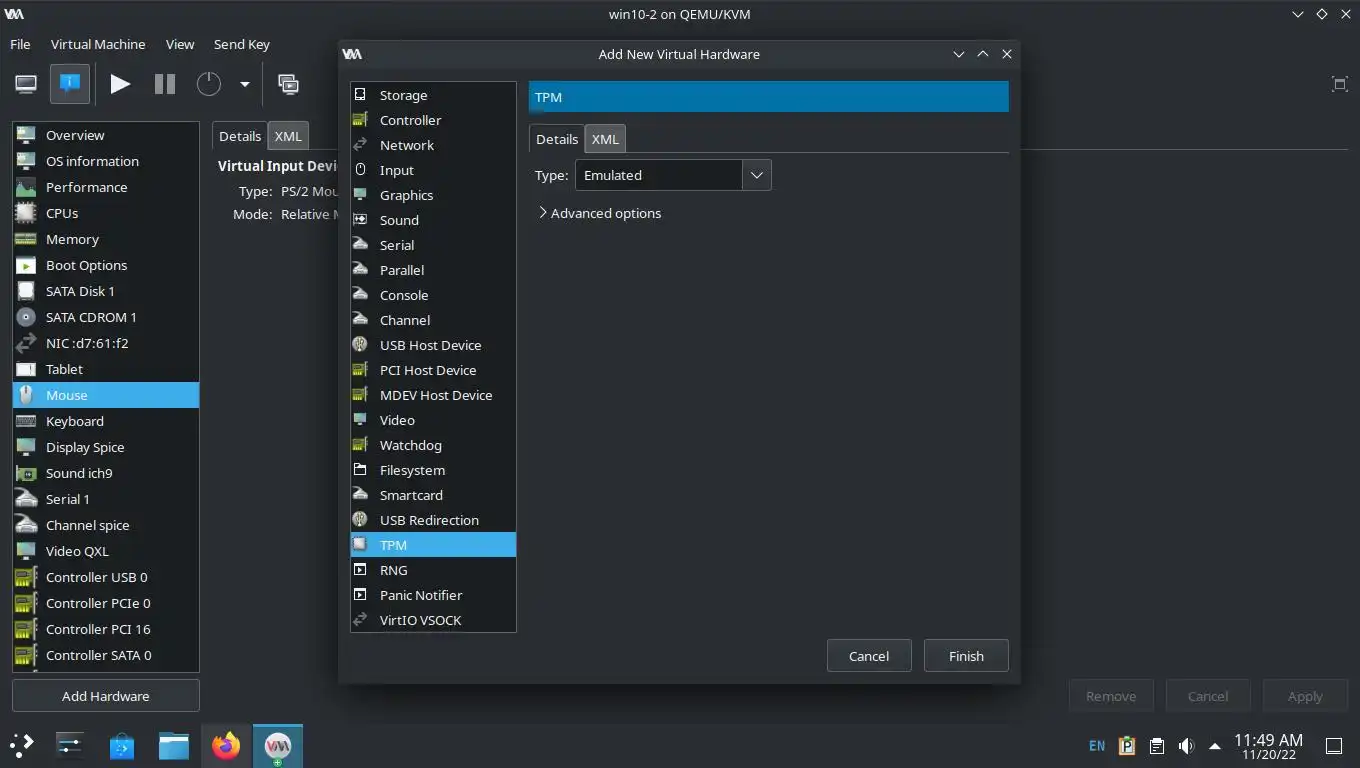1360x768 pixels.
Task: Select Filesystem hardware type
Action: pos(433,470)
